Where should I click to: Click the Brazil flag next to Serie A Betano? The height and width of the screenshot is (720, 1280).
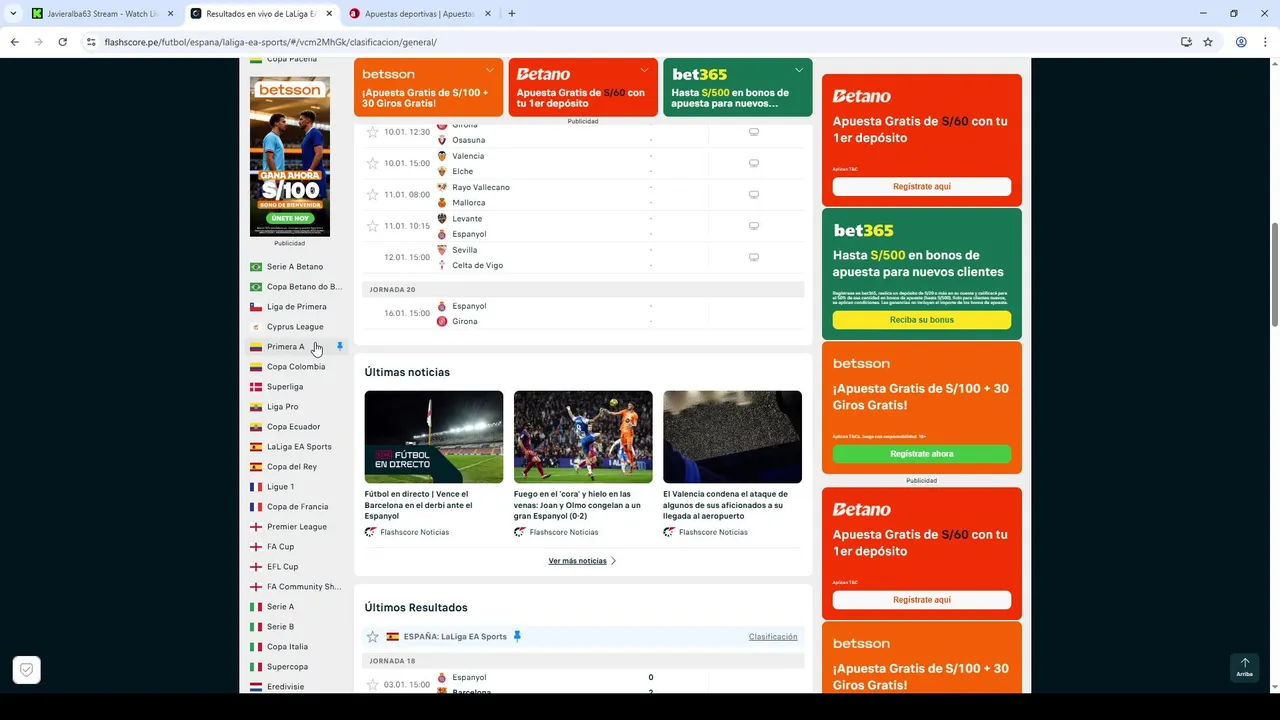tap(256, 267)
